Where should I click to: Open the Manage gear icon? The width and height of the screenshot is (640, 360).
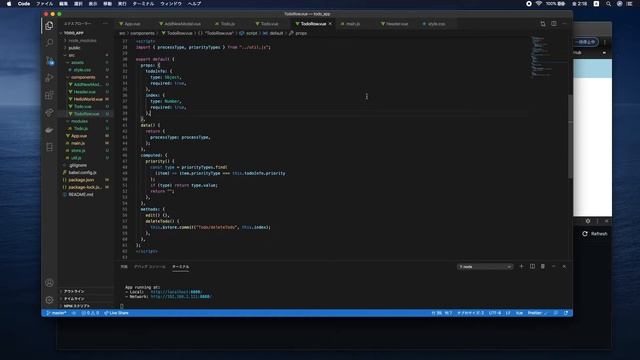pyautogui.click(x=49, y=300)
